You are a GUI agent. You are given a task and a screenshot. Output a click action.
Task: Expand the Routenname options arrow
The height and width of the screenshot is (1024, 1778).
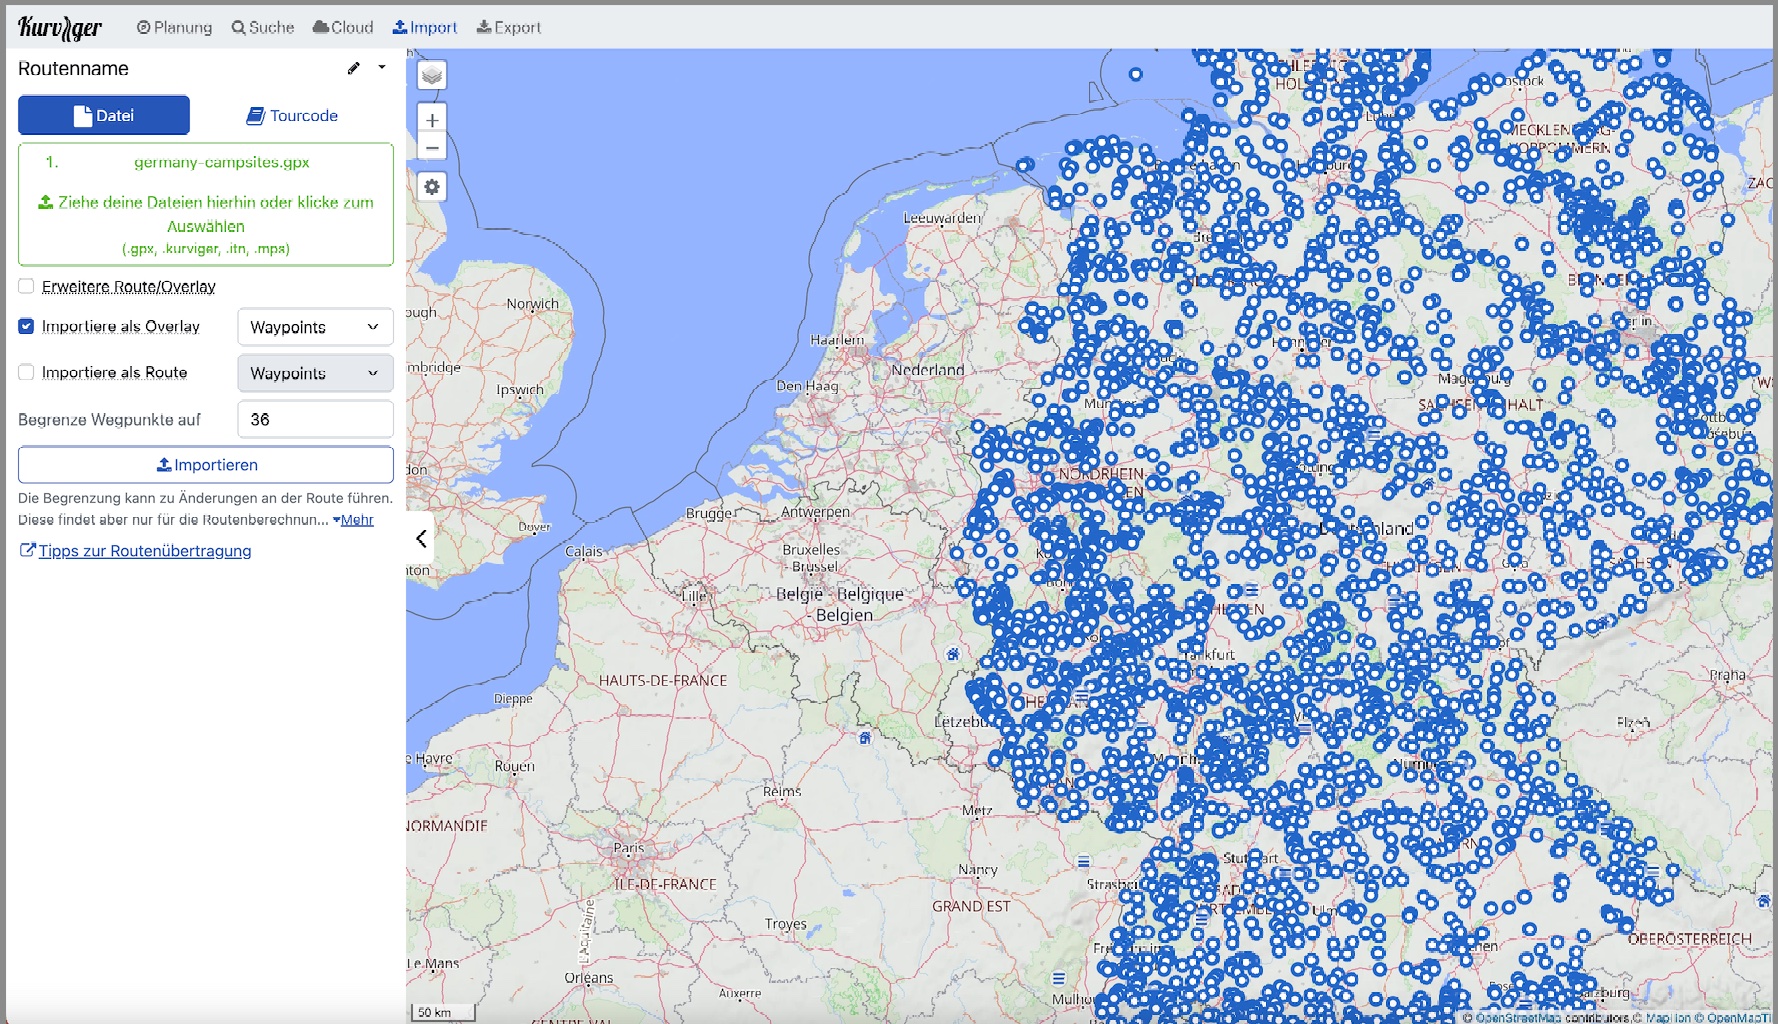pos(382,67)
